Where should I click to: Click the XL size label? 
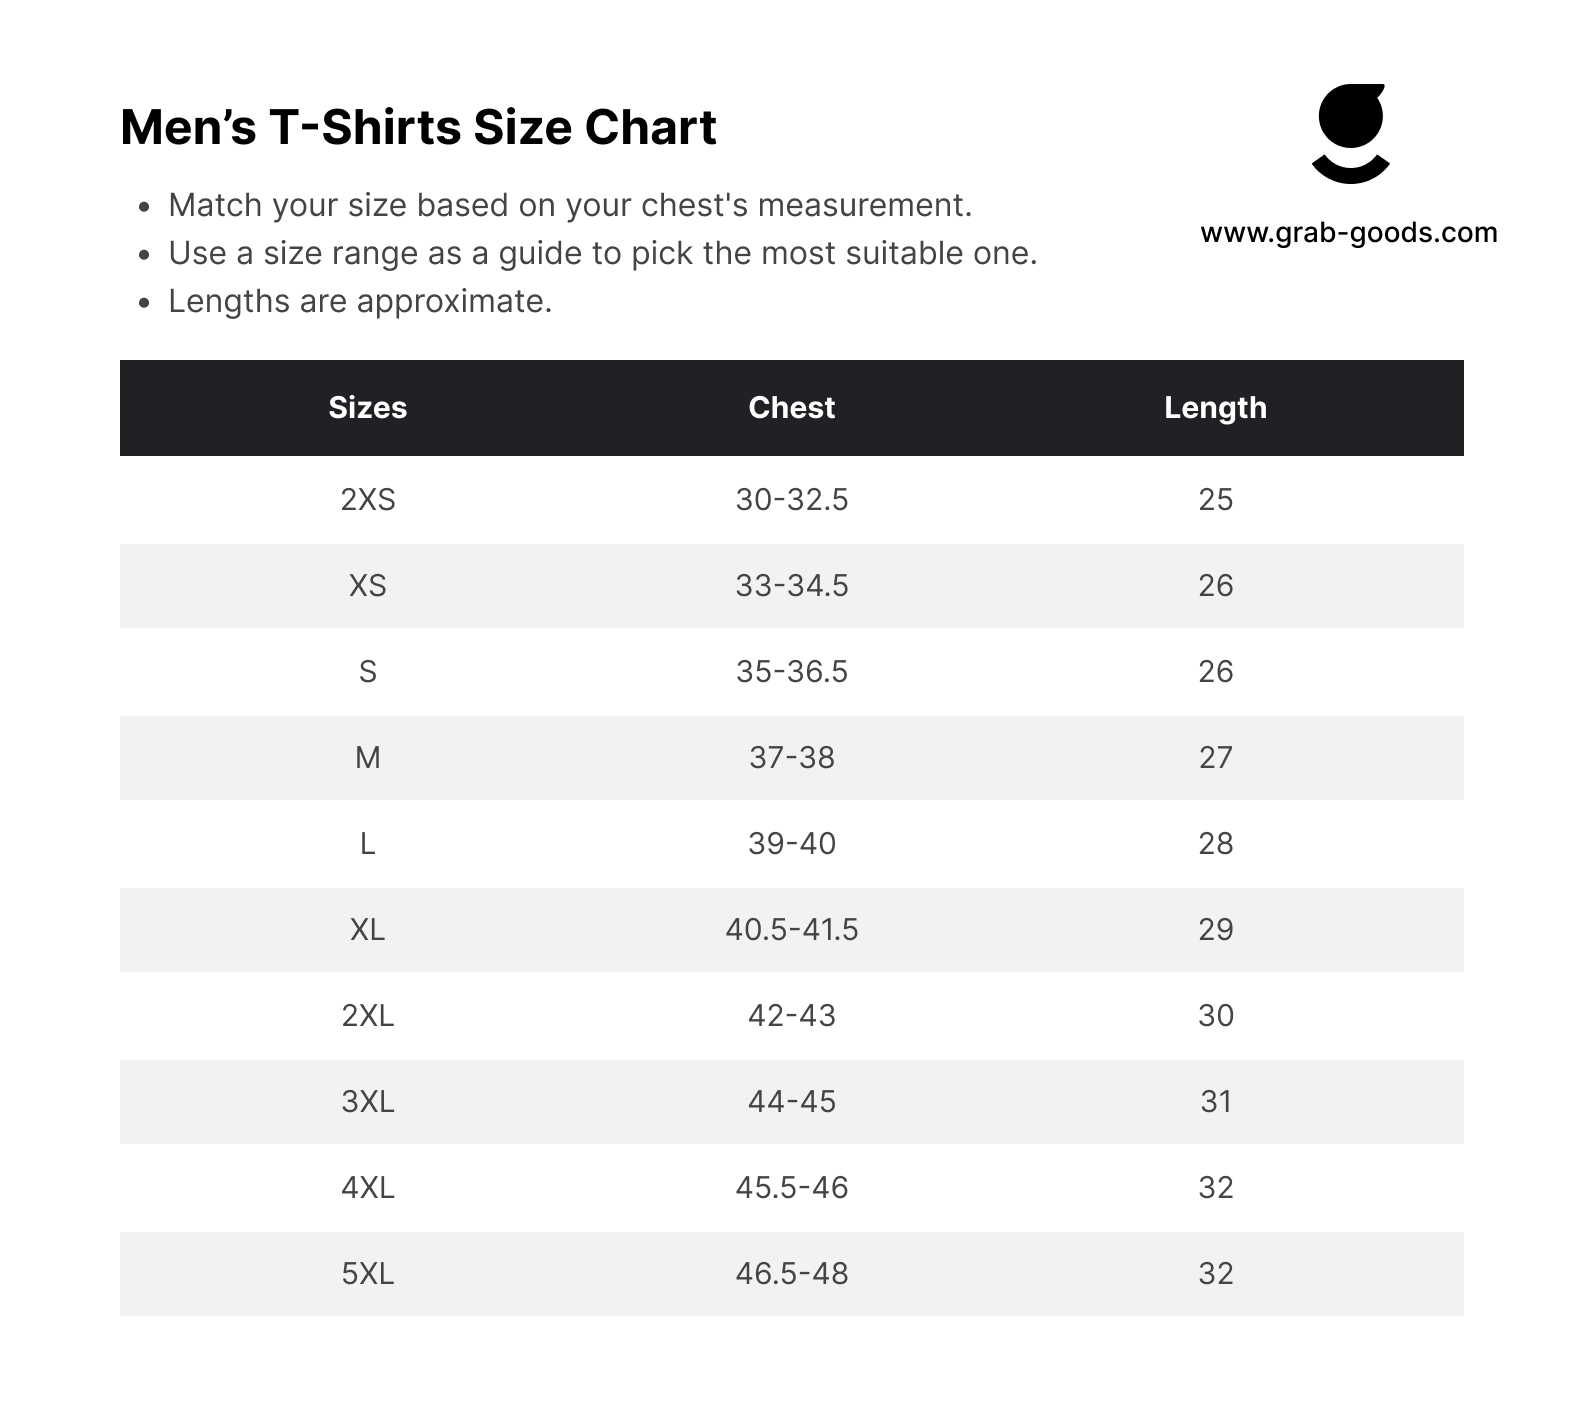coord(368,929)
